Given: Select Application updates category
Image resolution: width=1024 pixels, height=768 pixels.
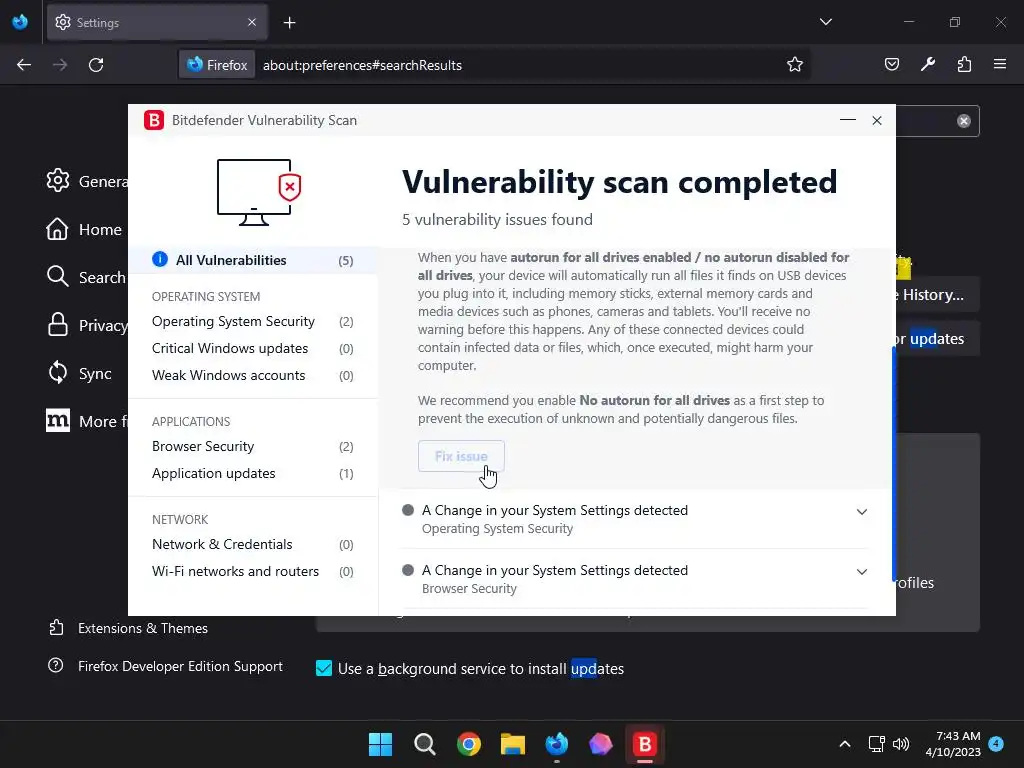Looking at the screenshot, I should click(253, 473).
